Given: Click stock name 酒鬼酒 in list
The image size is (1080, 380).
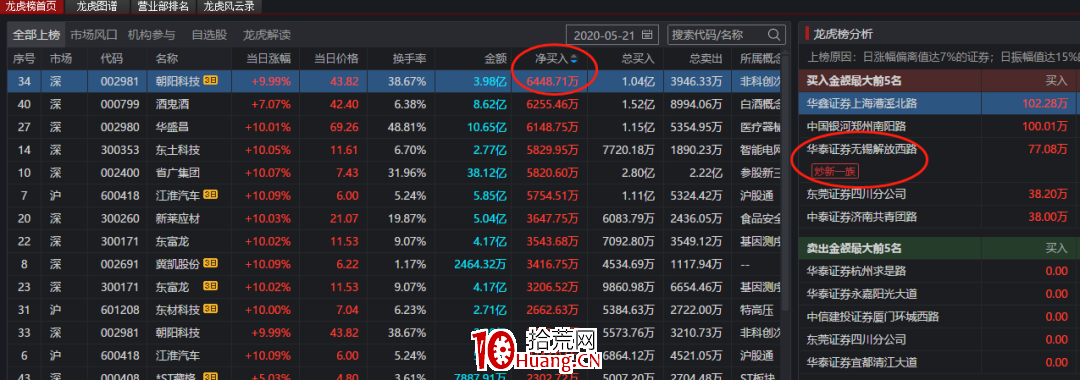Looking at the screenshot, I should click(x=173, y=104).
